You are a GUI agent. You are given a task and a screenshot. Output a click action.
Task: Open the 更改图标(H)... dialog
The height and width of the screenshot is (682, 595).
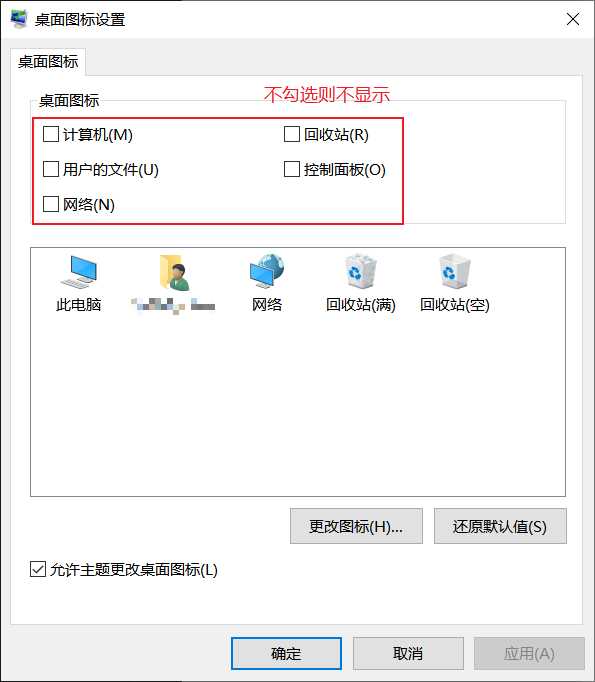(356, 526)
